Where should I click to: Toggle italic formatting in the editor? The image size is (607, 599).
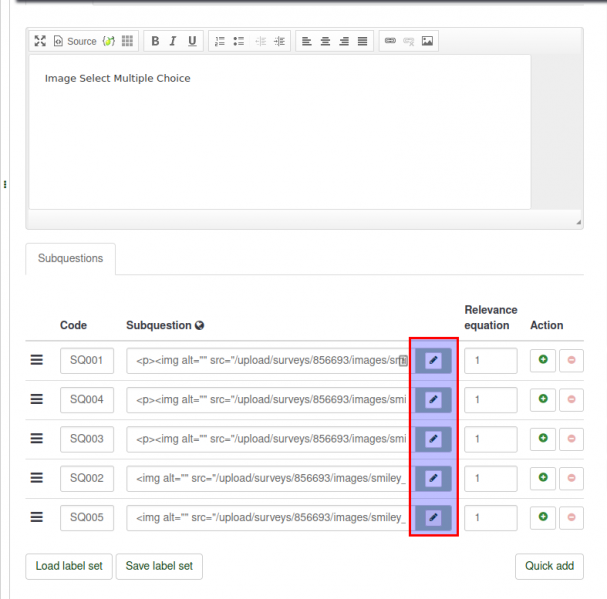point(173,41)
